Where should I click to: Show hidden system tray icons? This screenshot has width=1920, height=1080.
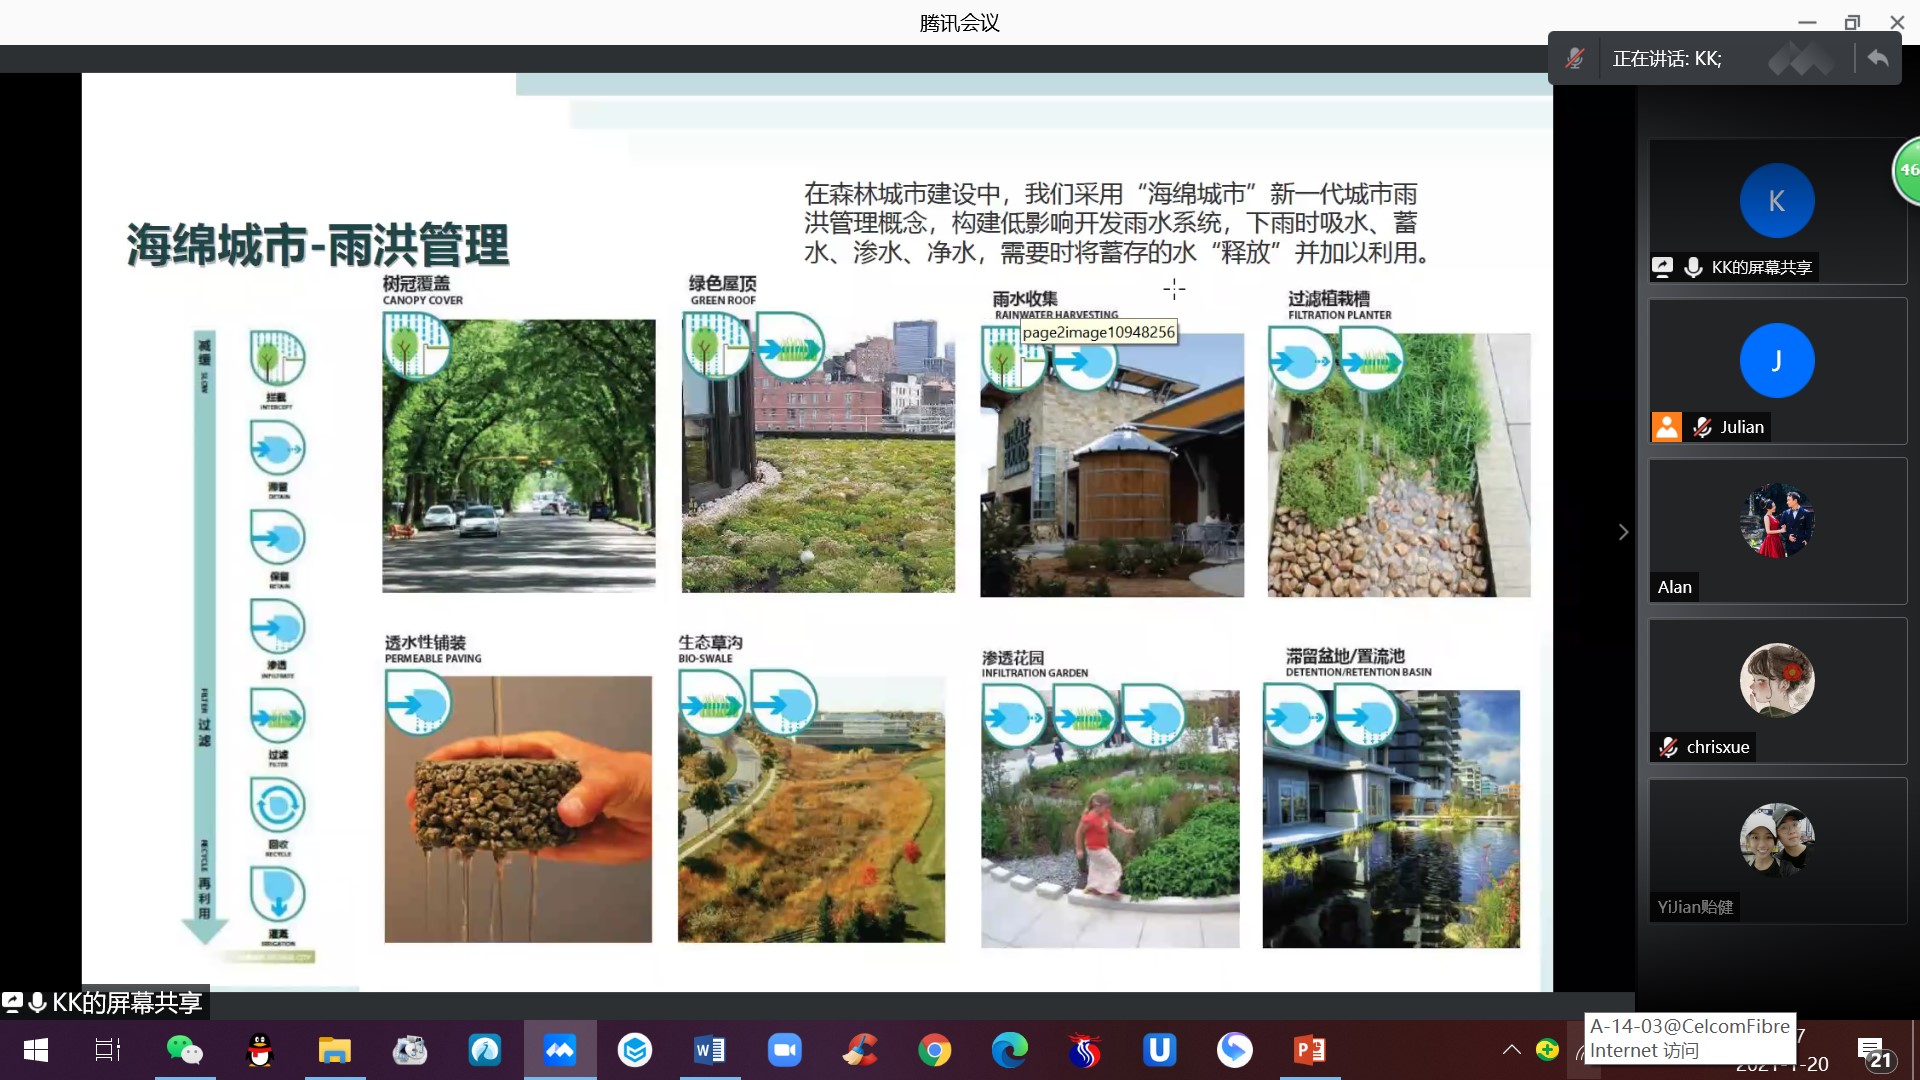pyautogui.click(x=1512, y=1050)
